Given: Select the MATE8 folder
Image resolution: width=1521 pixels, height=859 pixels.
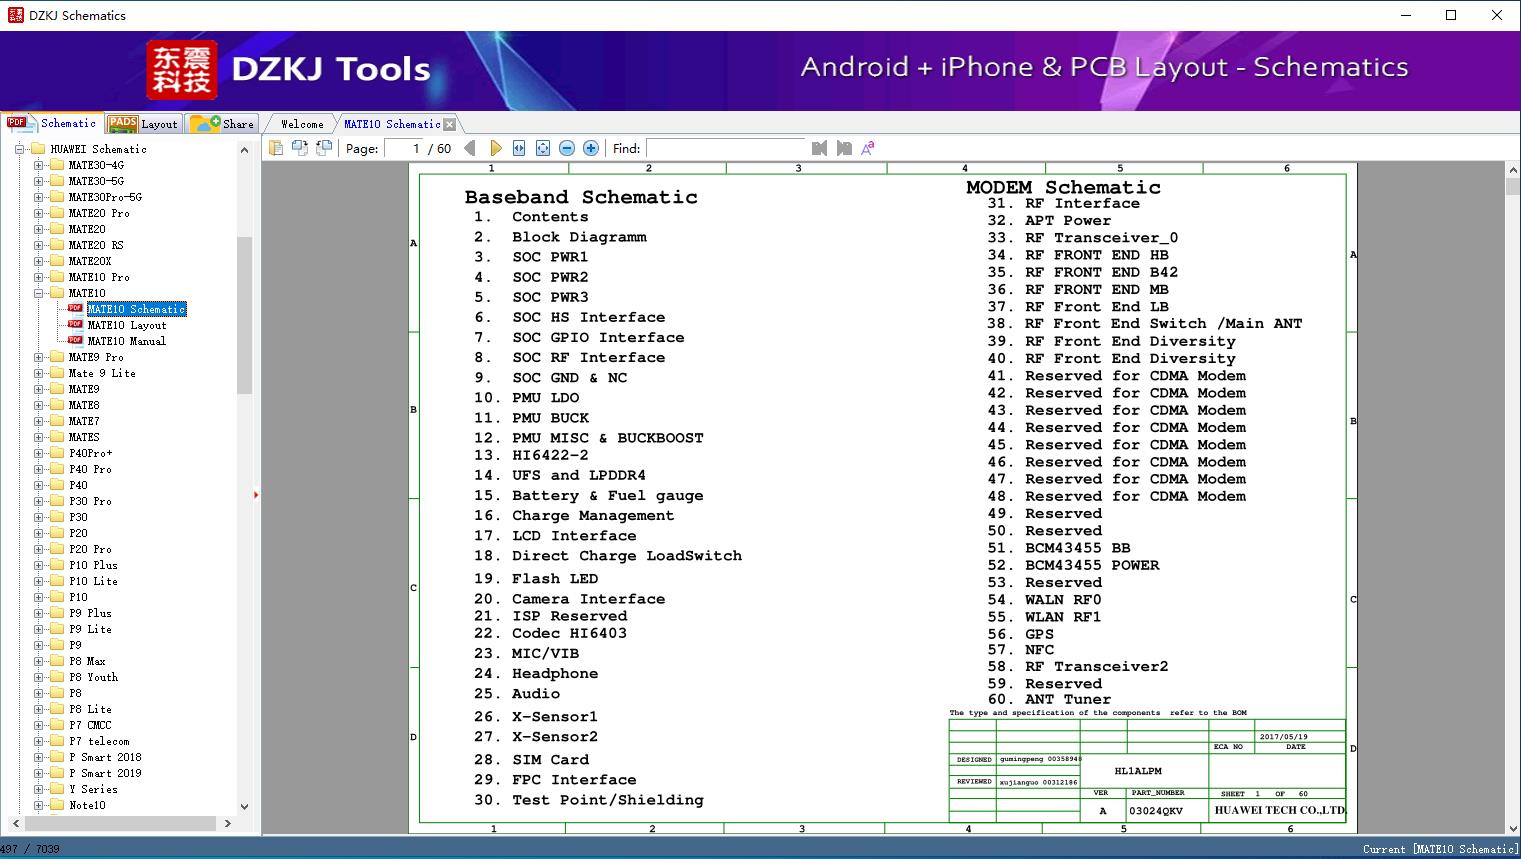Looking at the screenshot, I should tap(84, 405).
